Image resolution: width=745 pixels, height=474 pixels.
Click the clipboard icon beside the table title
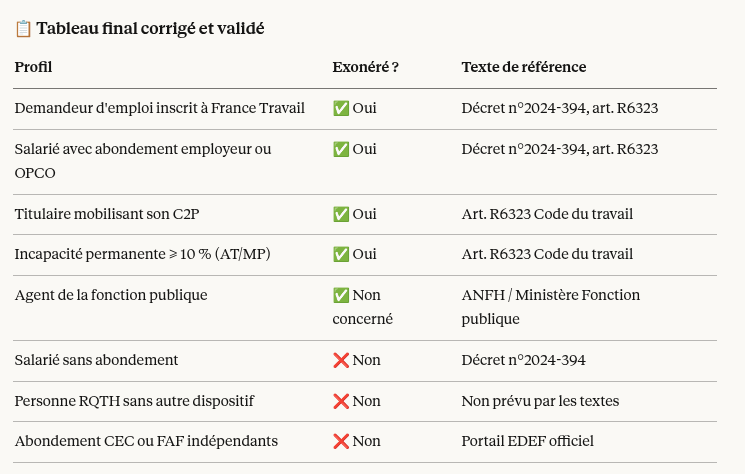coord(23,29)
